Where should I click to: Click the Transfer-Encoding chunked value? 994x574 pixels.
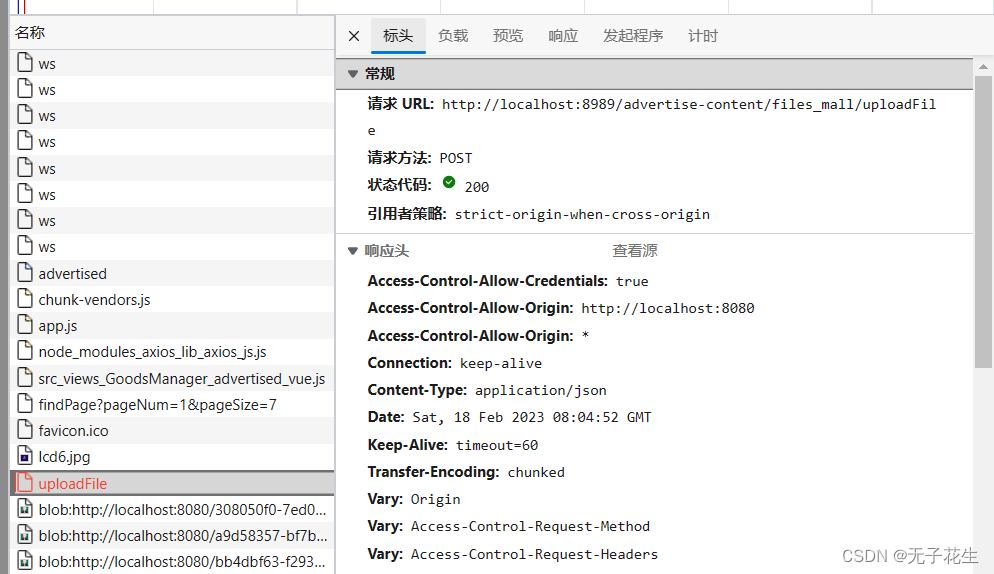[536, 473]
